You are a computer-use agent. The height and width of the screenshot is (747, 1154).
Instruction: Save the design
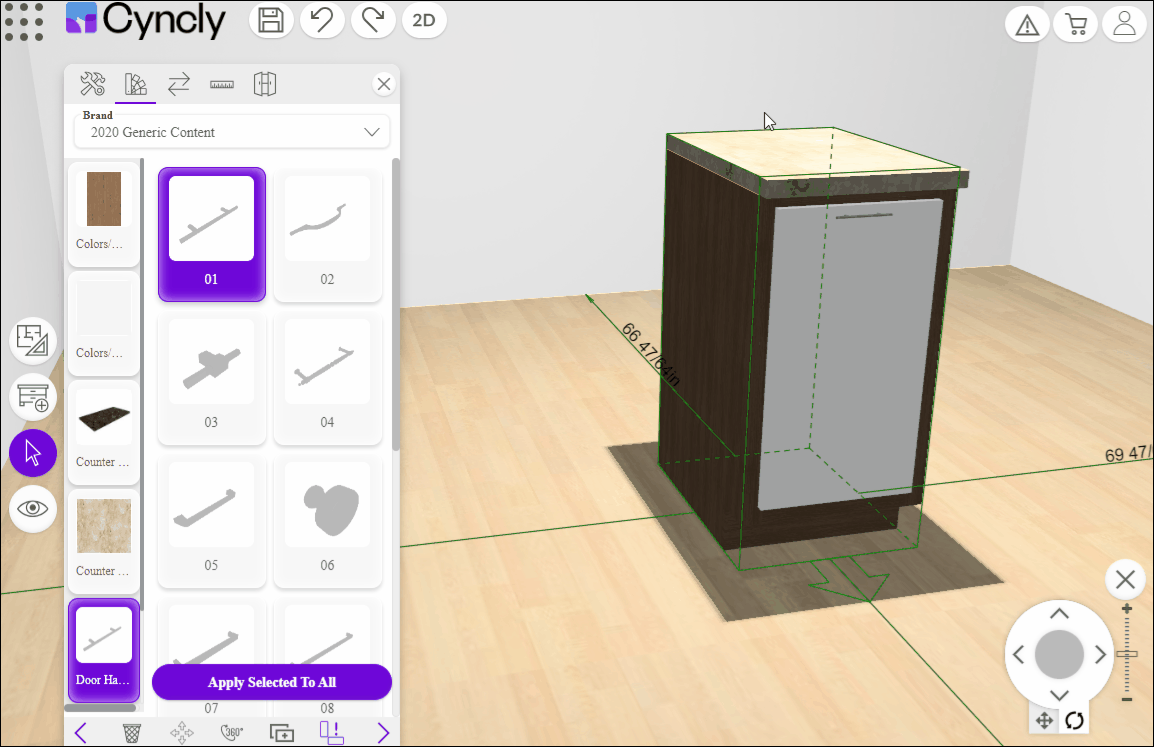click(x=271, y=20)
